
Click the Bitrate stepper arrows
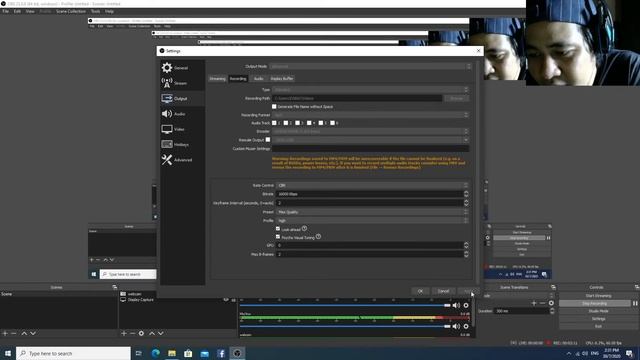coord(466,194)
